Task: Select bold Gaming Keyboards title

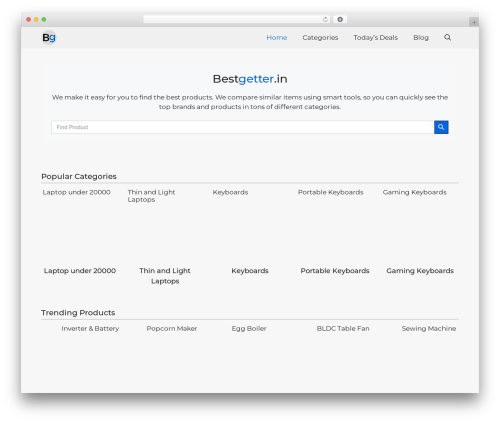Action: 420,271
